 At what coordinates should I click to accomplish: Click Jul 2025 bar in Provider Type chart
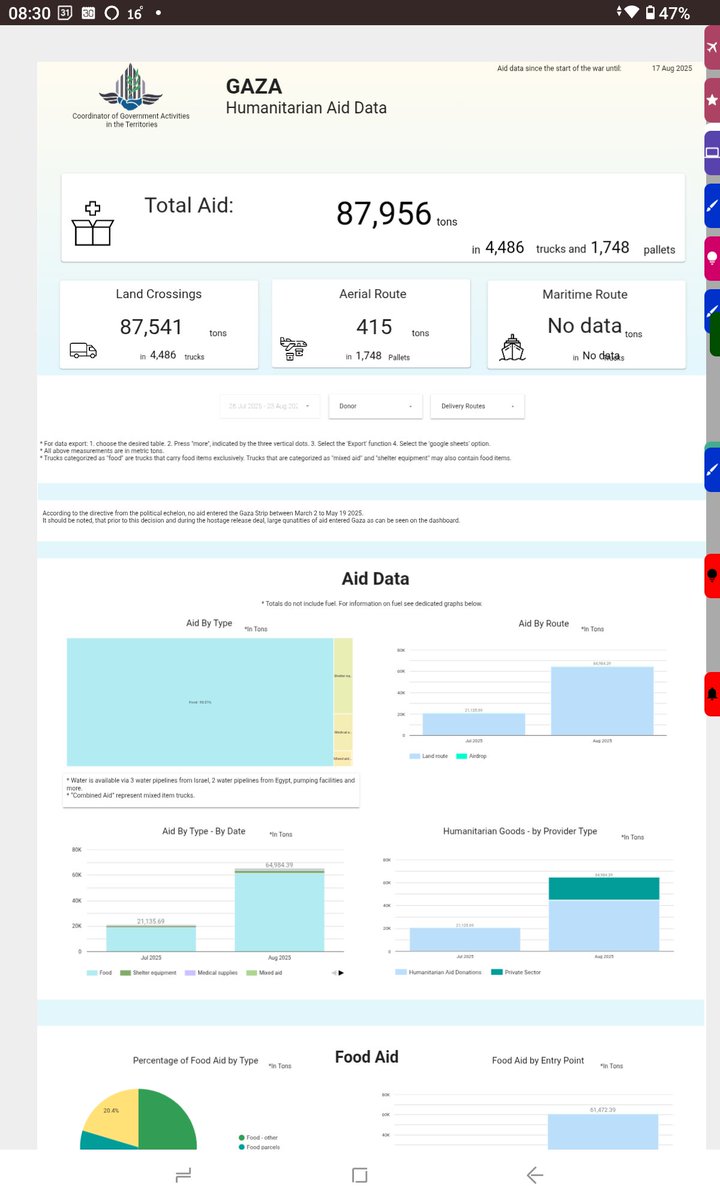(463, 939)
